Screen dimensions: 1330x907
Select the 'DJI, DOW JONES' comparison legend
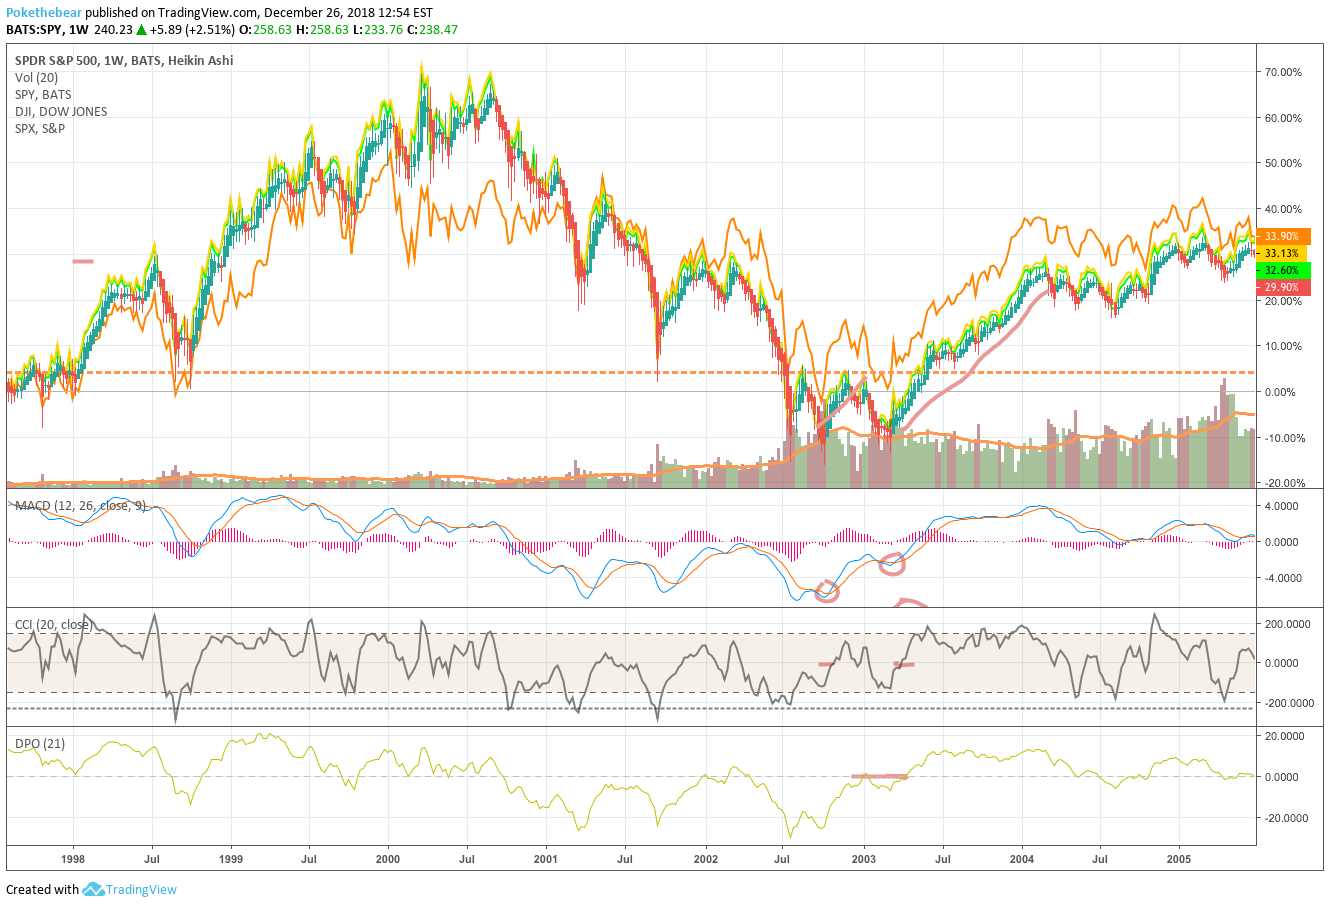[61, 112]
